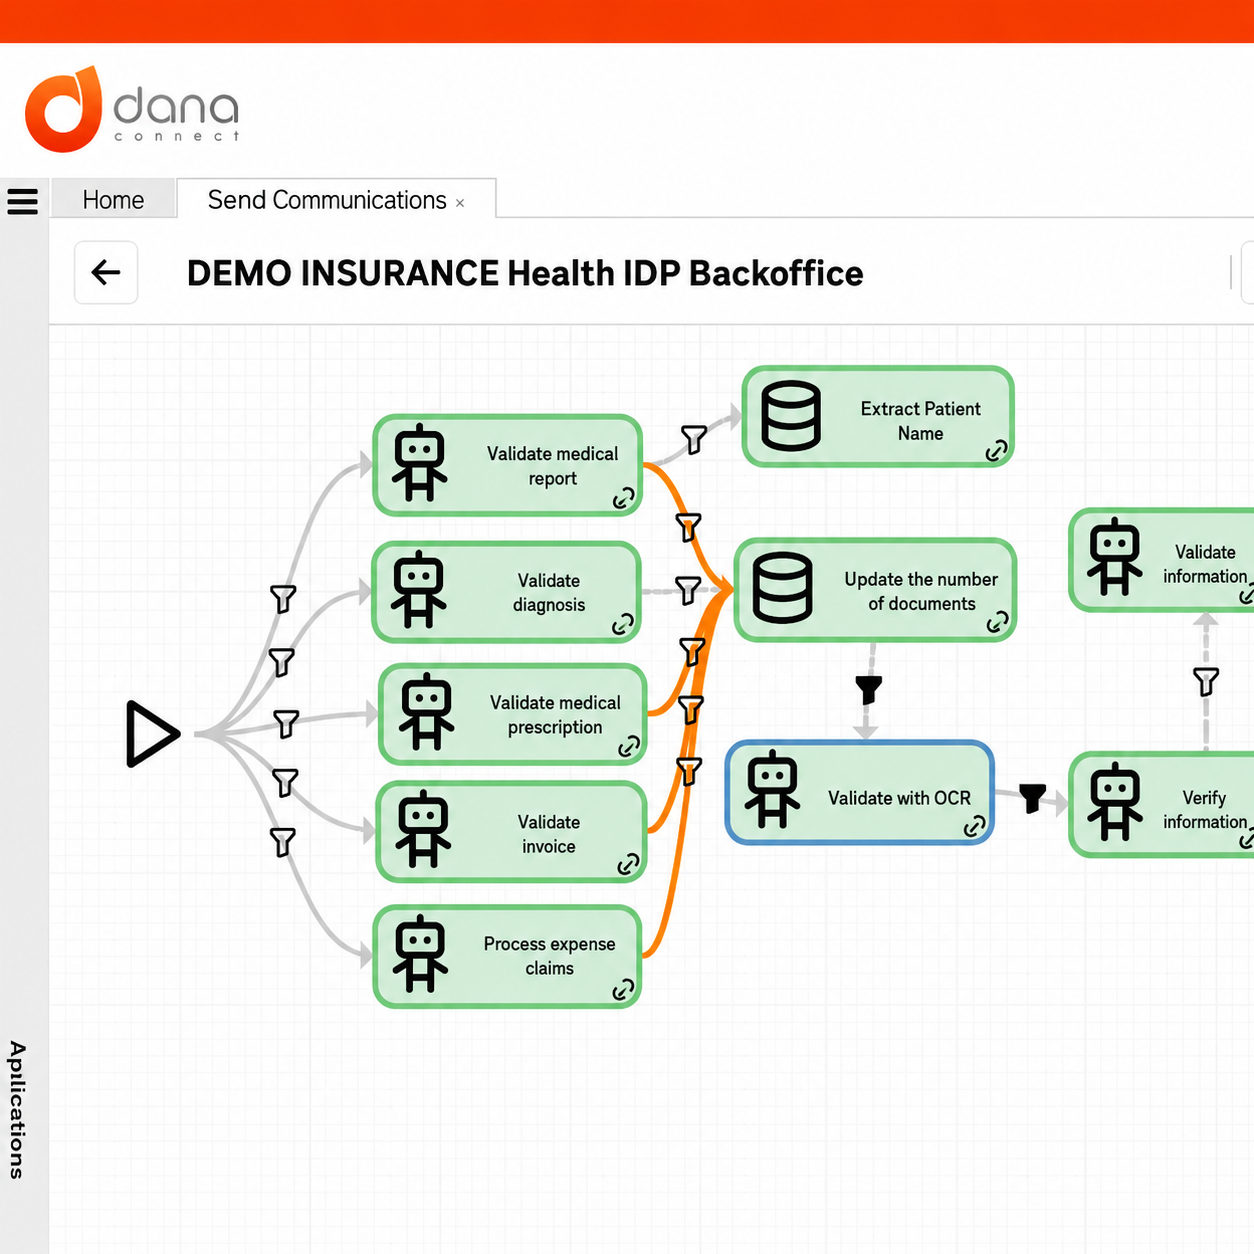Open the Aplications side panel
1254x1254 pixels.
coord(17,1110)
